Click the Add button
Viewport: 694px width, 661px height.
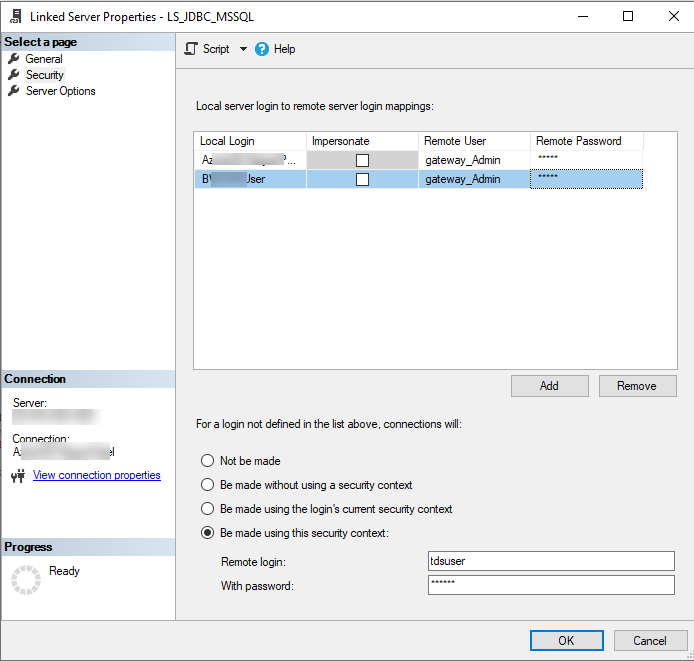point(549,386)
